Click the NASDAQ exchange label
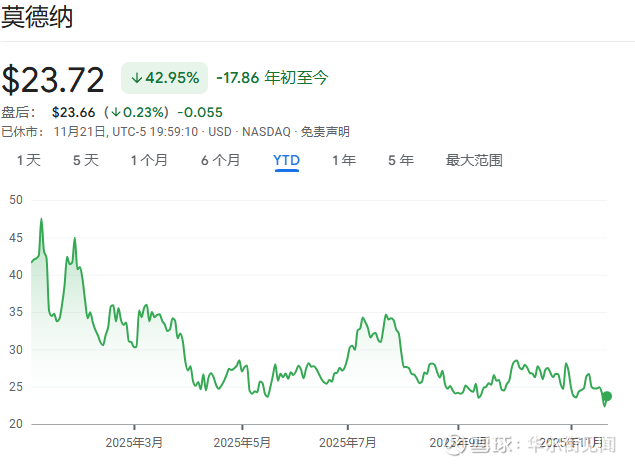 [266, 132]
